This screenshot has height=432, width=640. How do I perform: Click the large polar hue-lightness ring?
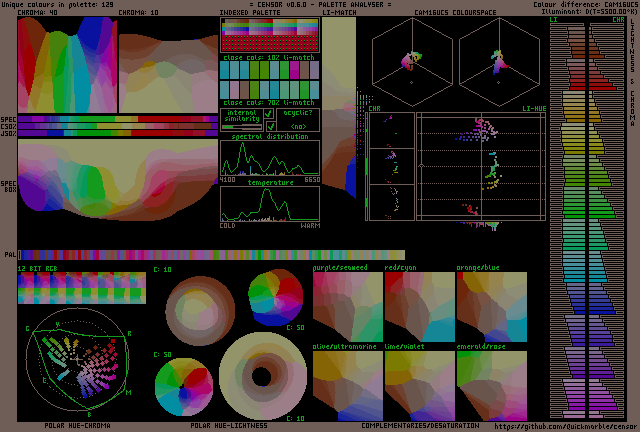[x=264, y=378]
